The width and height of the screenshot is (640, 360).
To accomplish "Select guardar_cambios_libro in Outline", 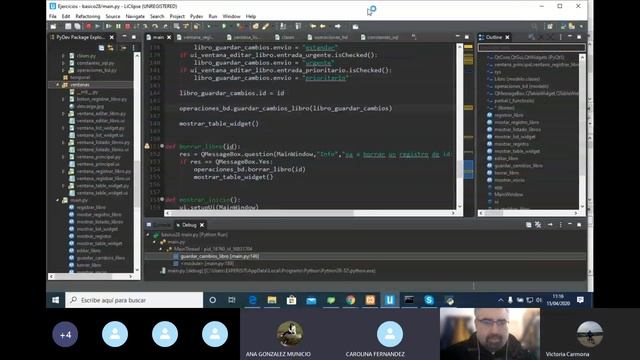I will 518,166.
